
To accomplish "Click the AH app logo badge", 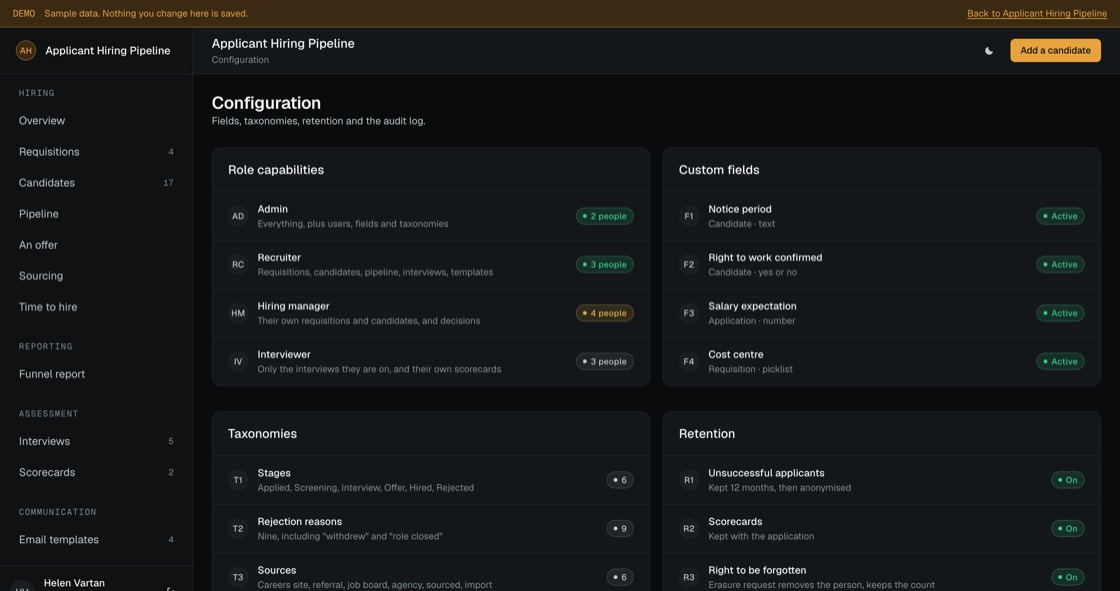I will pos(26,51).
